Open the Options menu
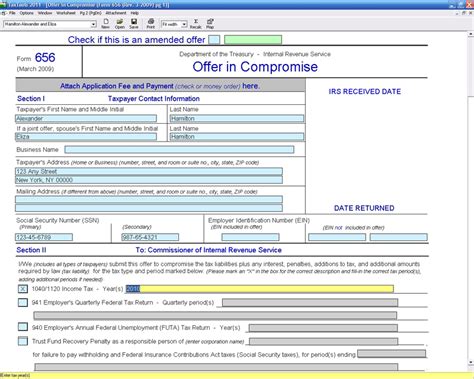This screenshot has height=379, width=474. click(27, 13)
